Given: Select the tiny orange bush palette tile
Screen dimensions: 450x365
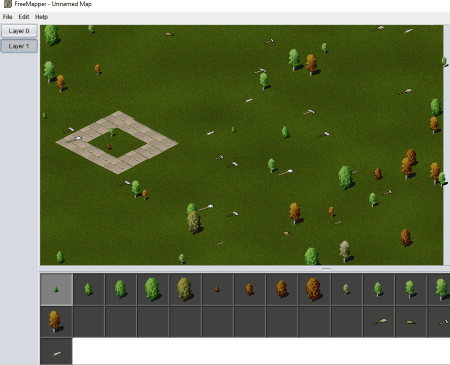Looking at the screenshot, I should 217,289.
